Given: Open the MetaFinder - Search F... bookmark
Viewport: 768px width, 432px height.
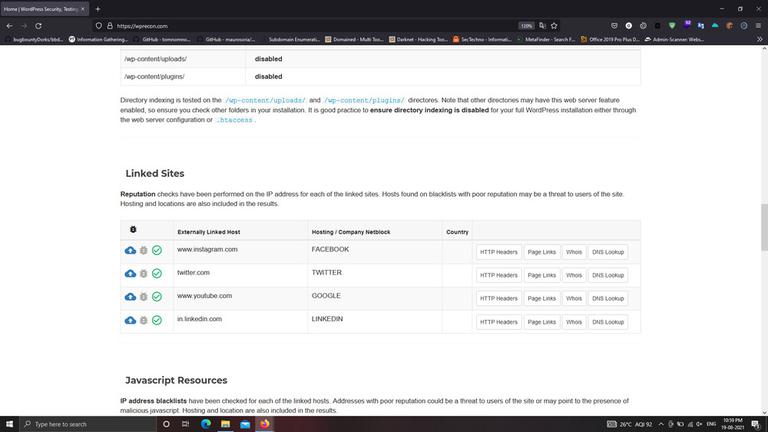Looking at the screenshot, I should [546, 39].
